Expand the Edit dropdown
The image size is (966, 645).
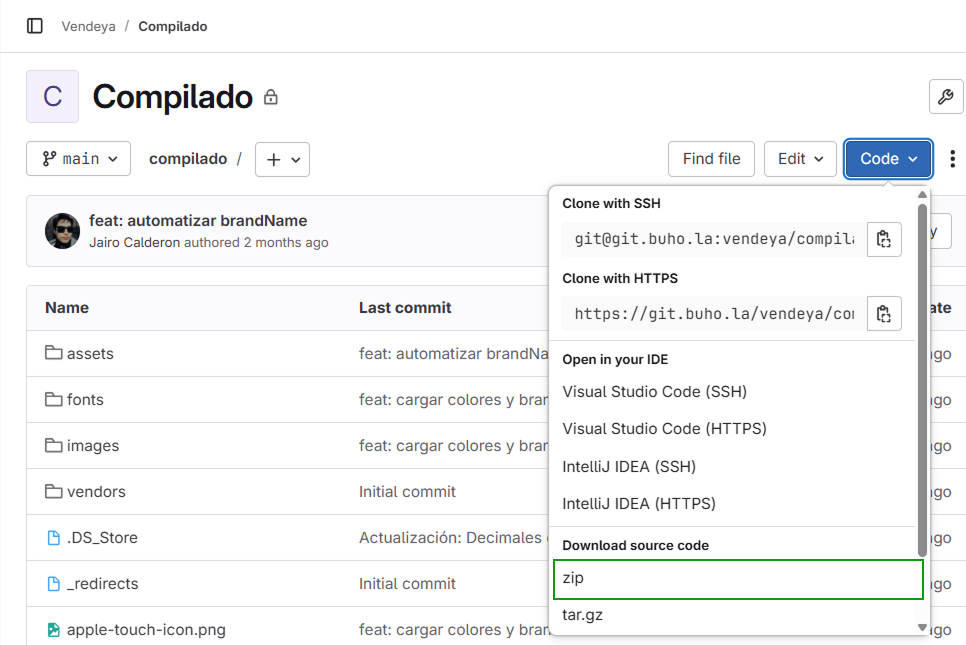[x=800, y=159]
